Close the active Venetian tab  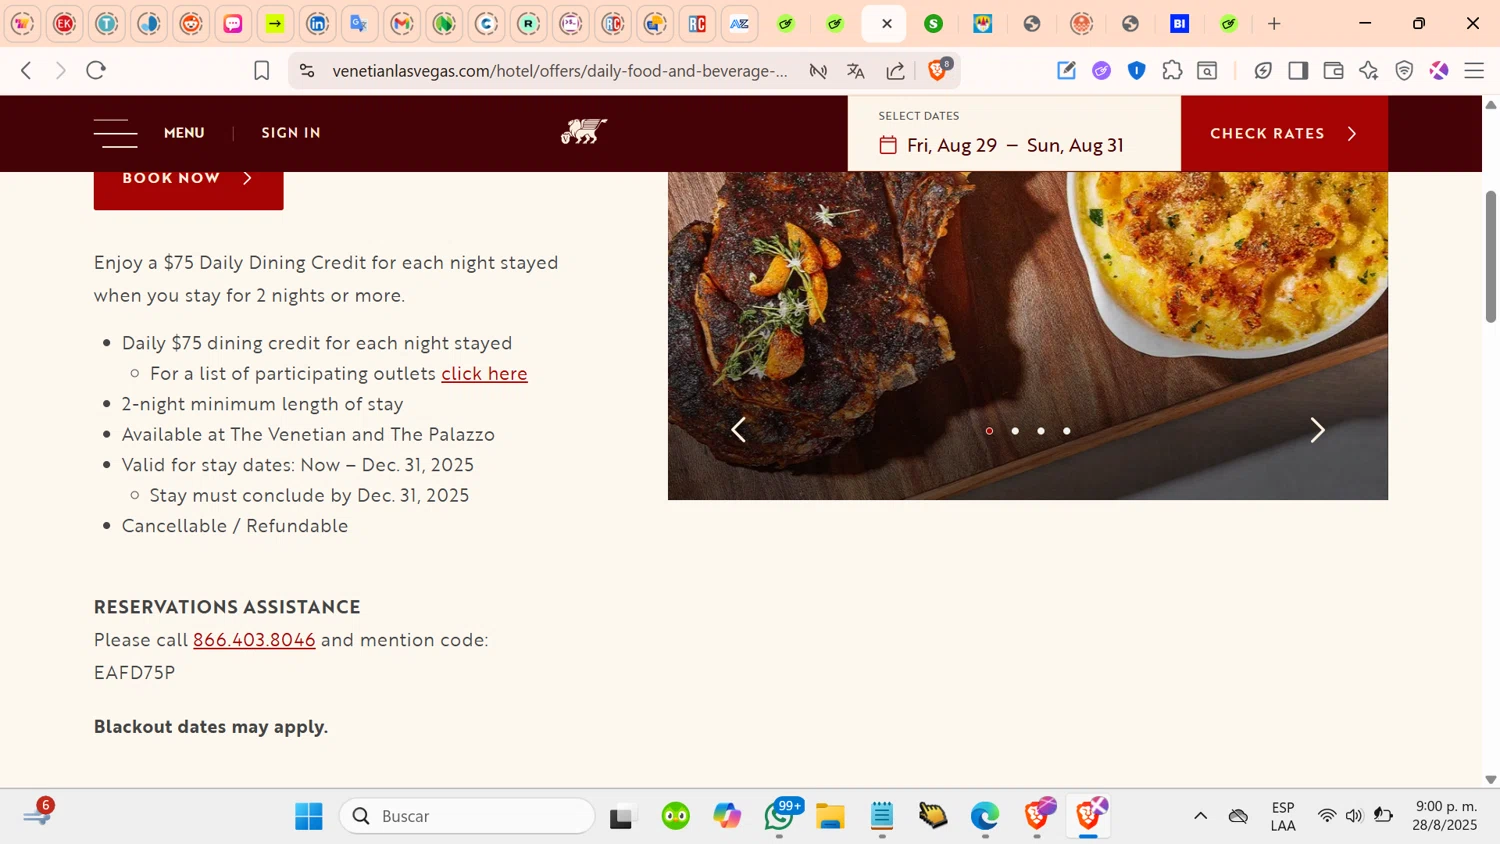click(x=886, y=24)
